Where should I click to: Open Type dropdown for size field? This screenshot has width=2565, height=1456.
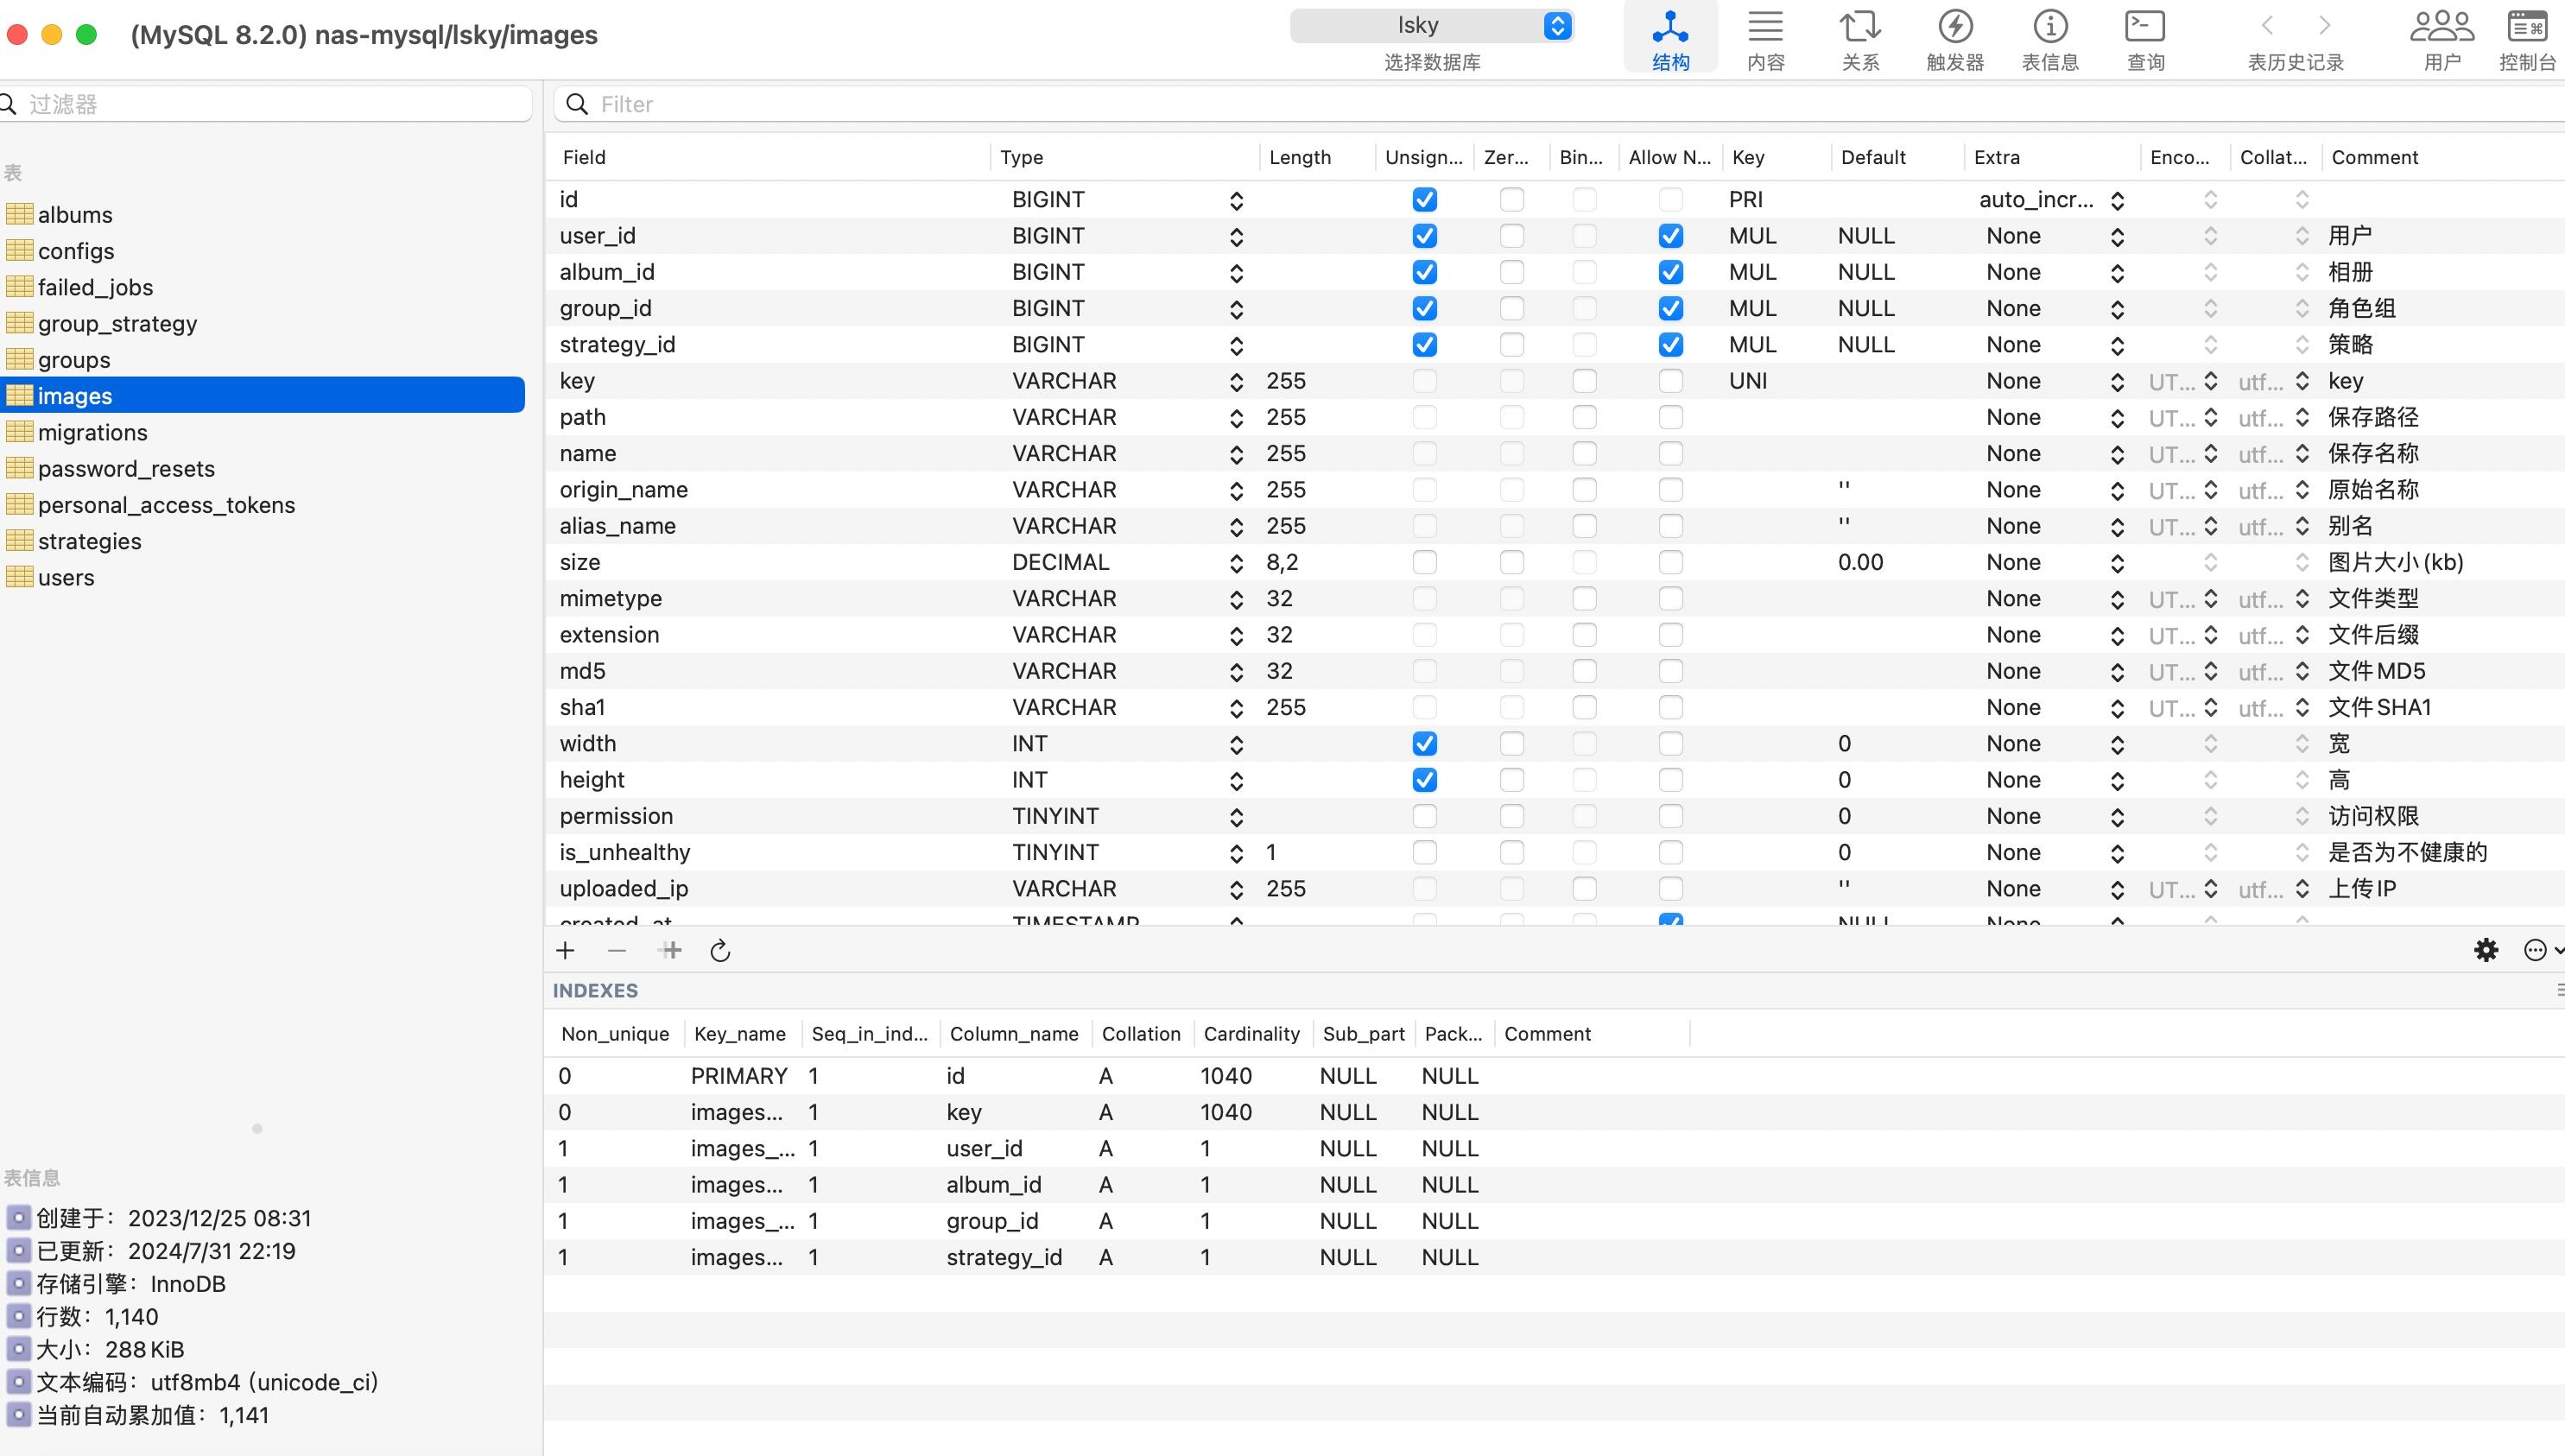coord(1237,564)
